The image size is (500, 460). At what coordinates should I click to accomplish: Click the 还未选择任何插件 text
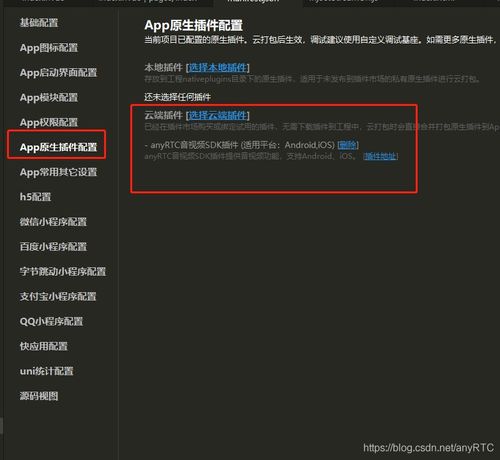click(177, 97)
